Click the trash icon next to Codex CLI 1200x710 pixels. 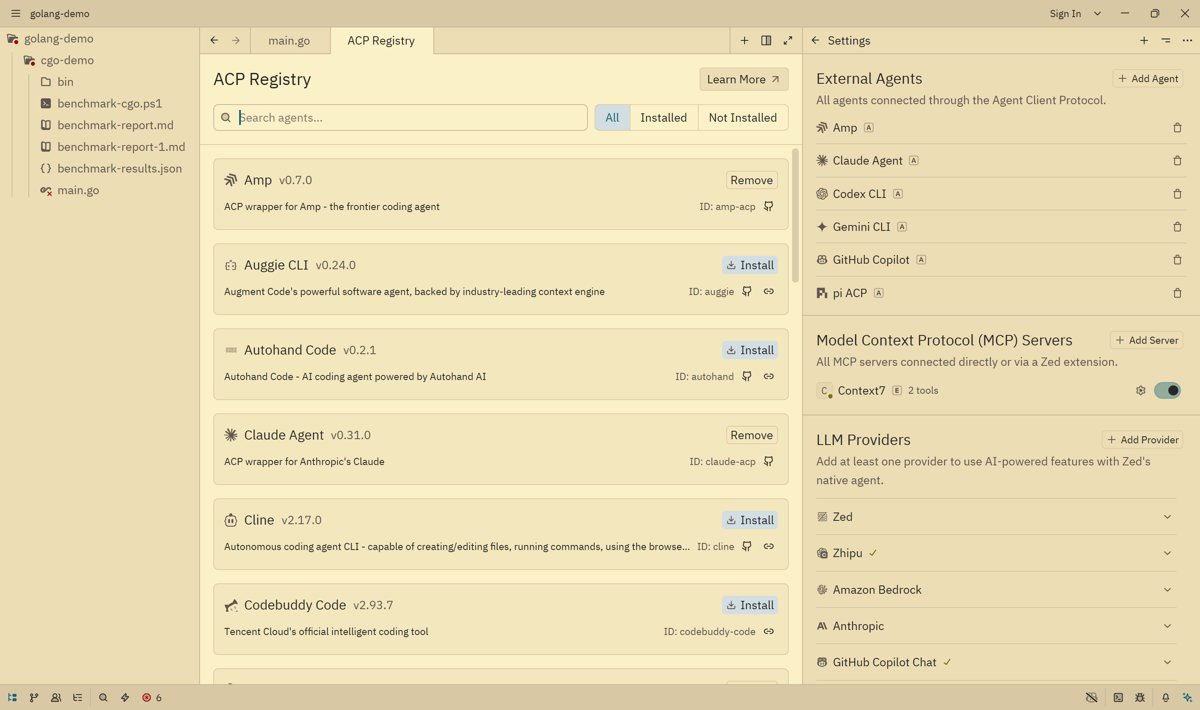[x=1177, y=194]
